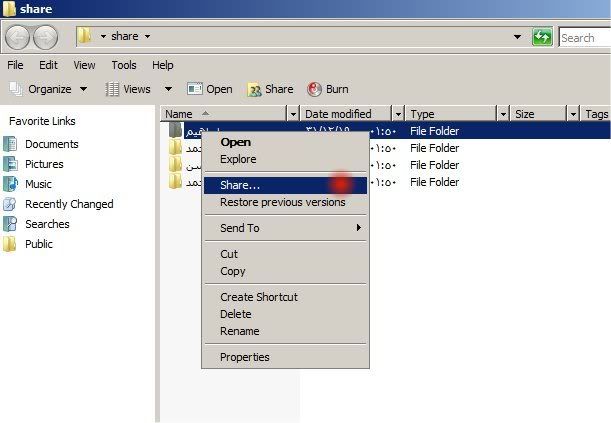This screenshot has width=611, height=423.
Task: Sort by the Type column header
Action: 451,114
